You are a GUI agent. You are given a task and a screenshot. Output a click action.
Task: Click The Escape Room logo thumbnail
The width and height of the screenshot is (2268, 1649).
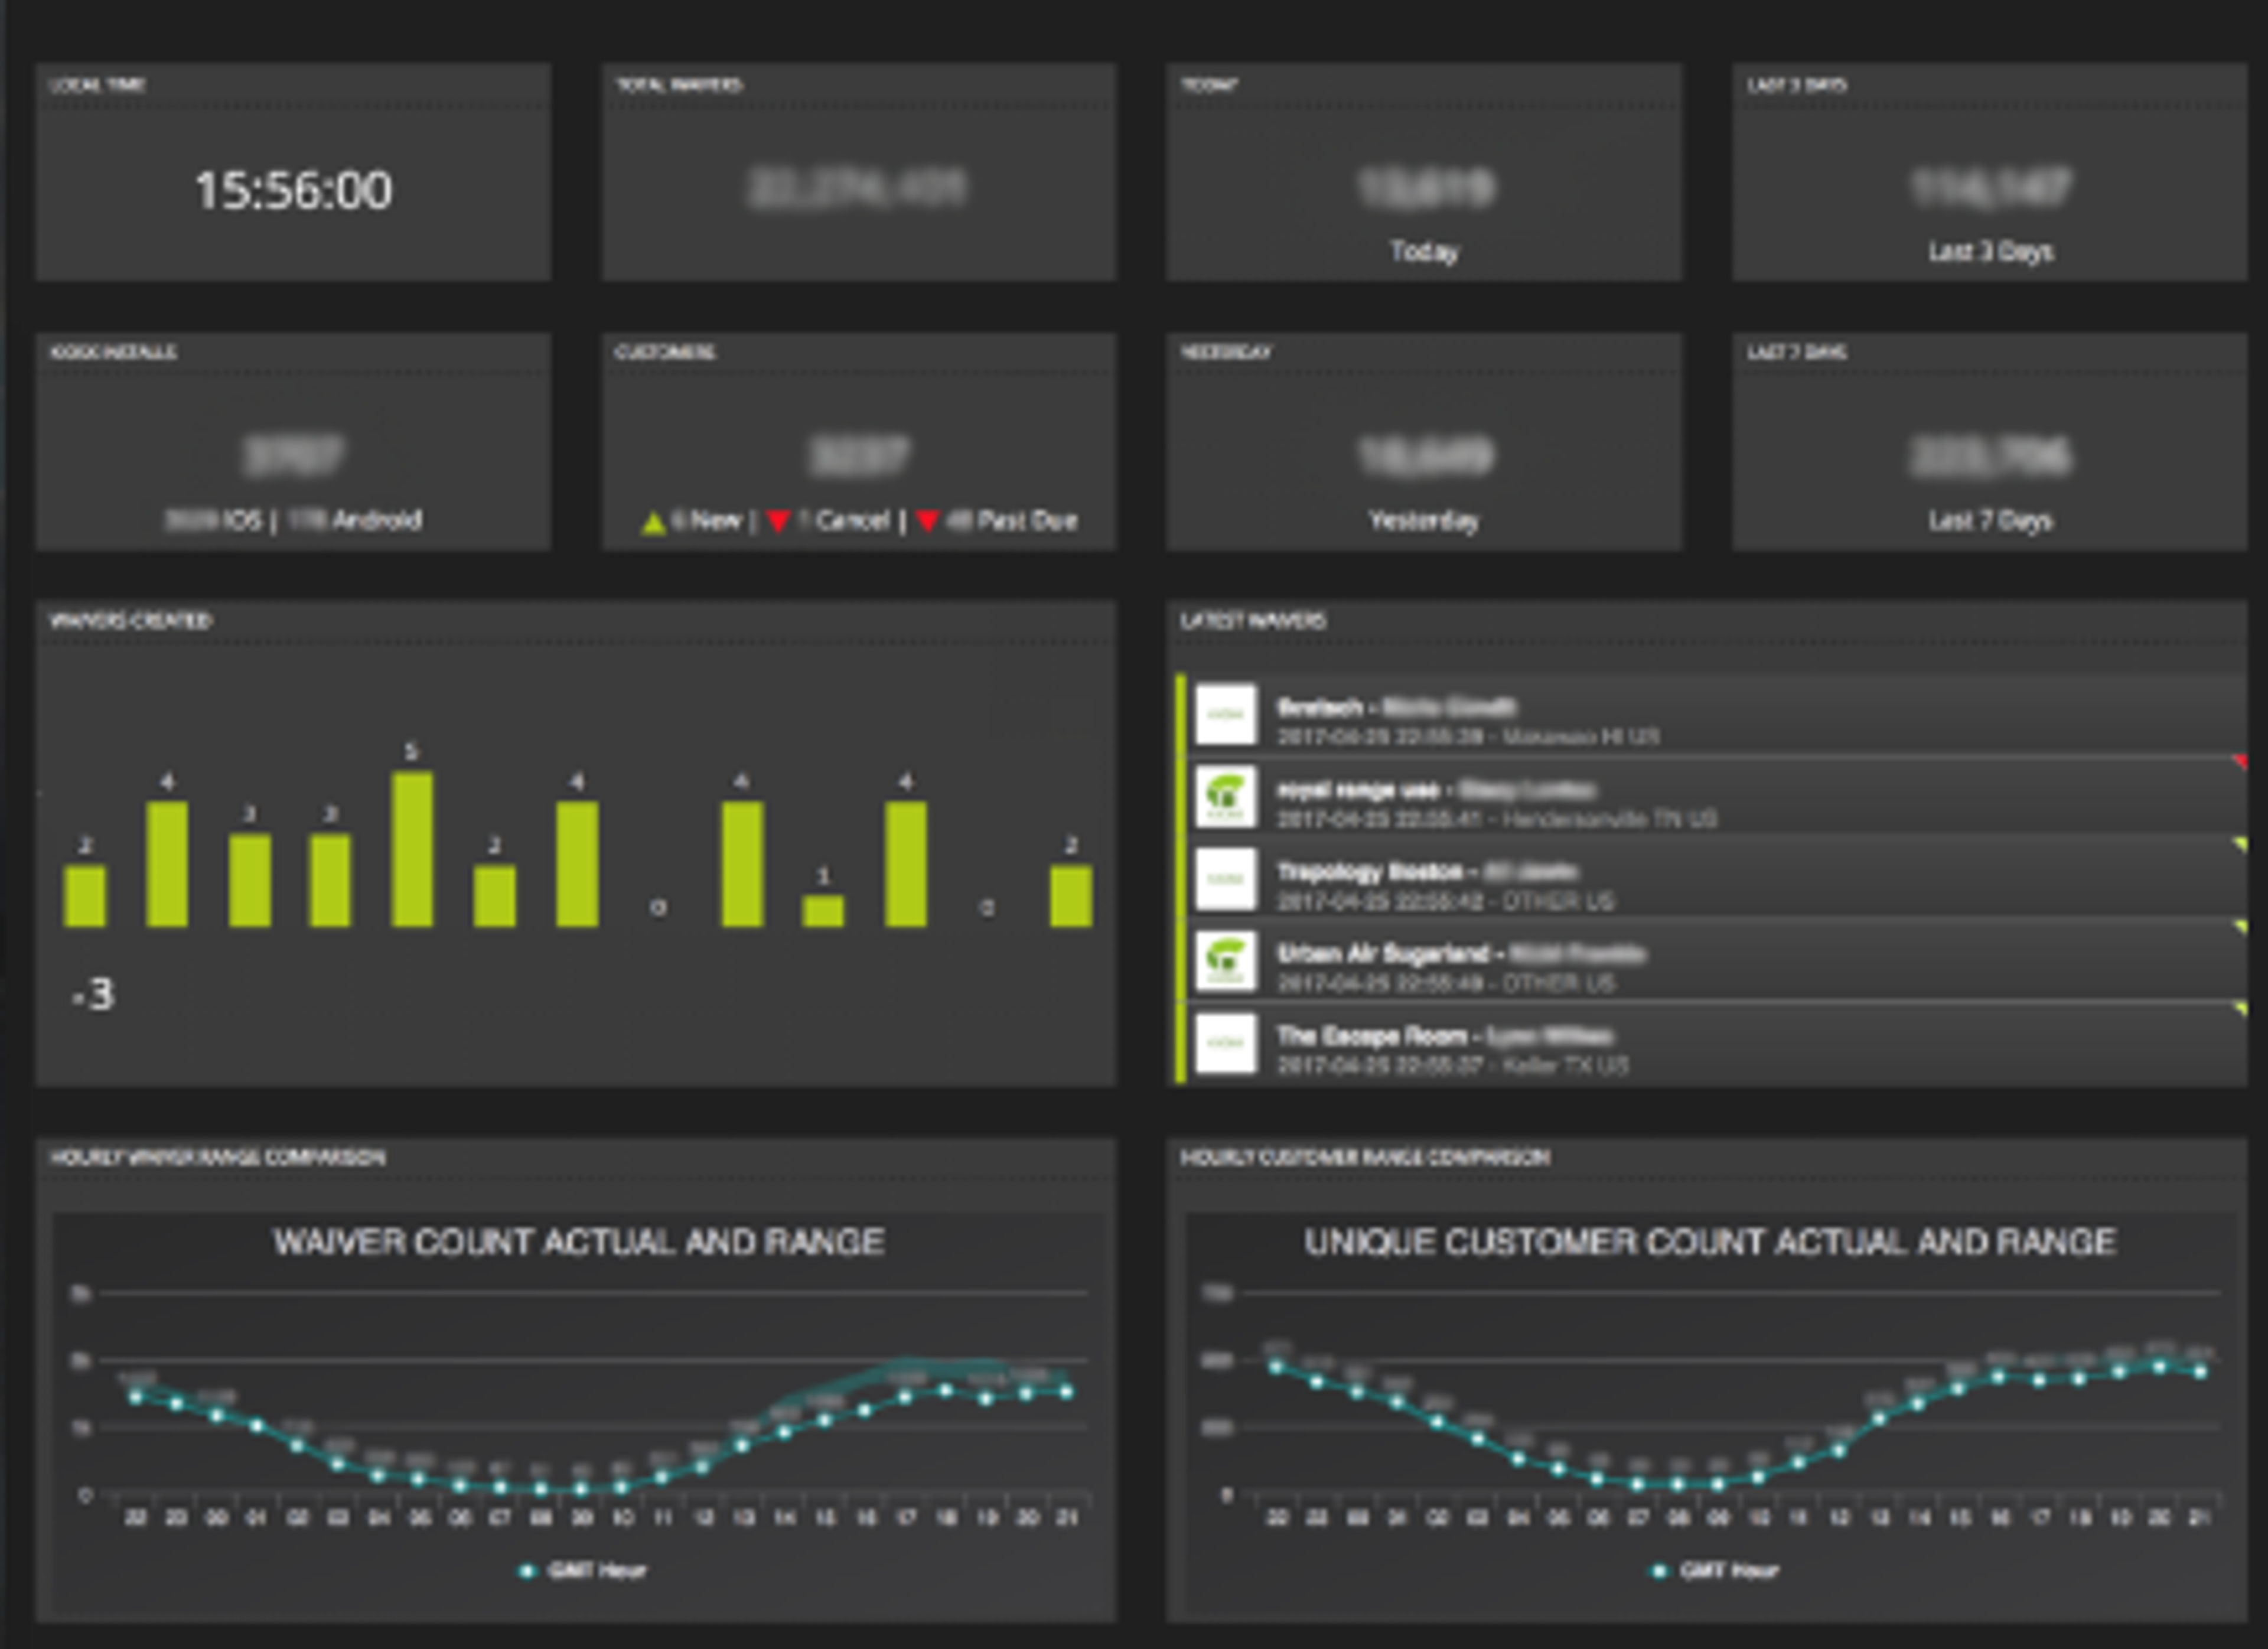pos(1226,1043)
